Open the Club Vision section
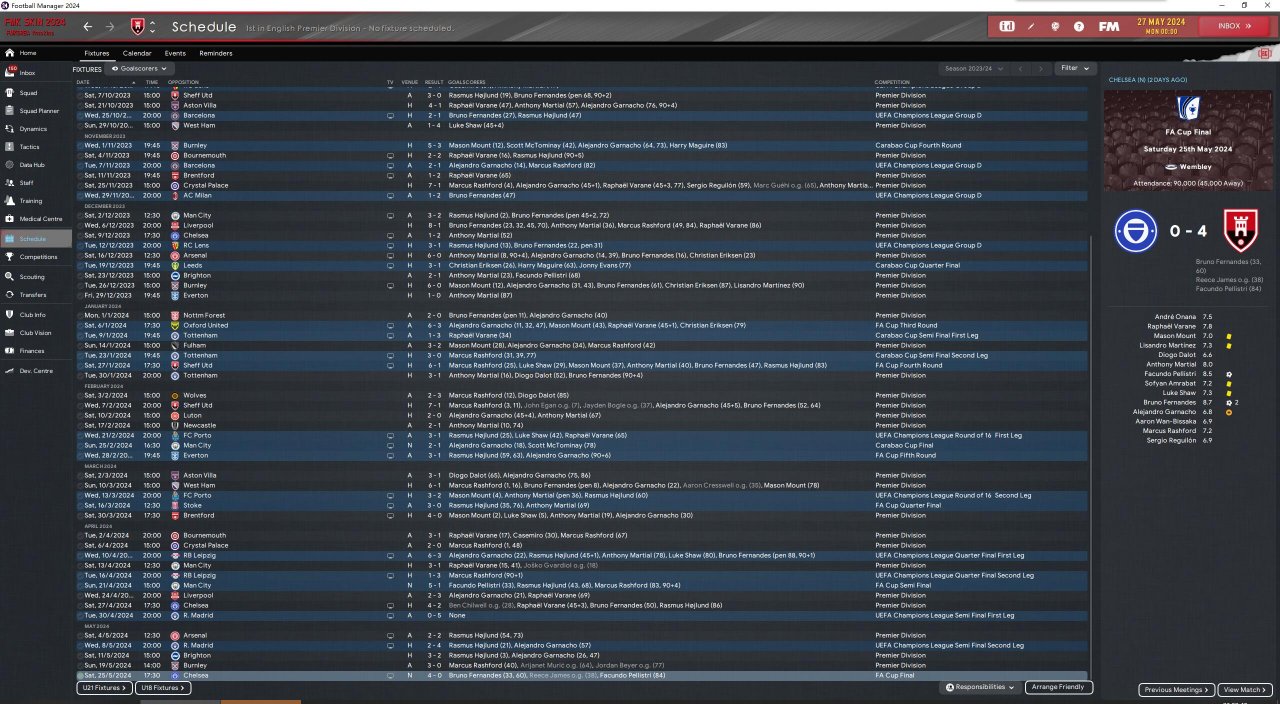This screenshot has height=704, width=1280. 35,332
